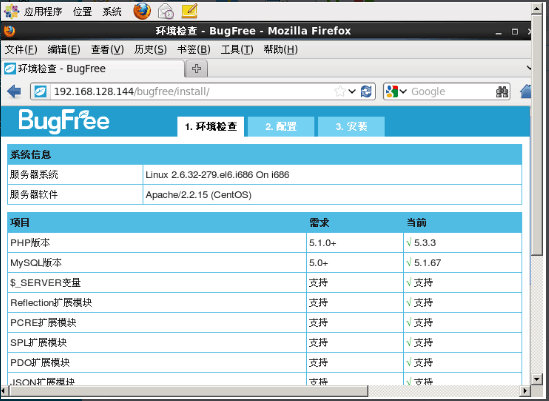Bookmark this page with the star icon
The image size is (549, 401).
click(x=340, y=92)
